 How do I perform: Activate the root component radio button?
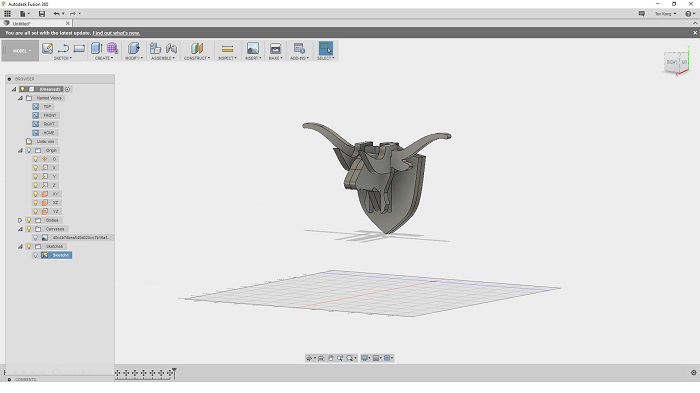67,89
